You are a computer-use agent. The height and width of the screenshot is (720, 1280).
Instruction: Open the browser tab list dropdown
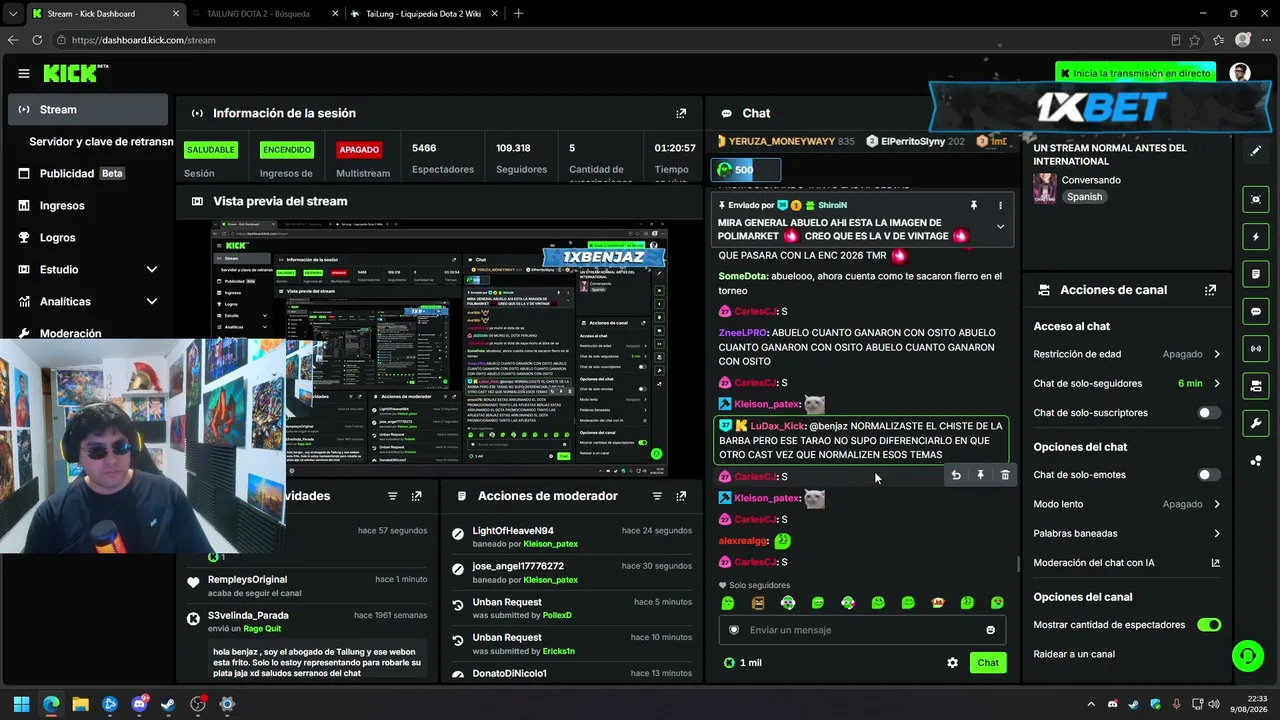click(12, 14)
